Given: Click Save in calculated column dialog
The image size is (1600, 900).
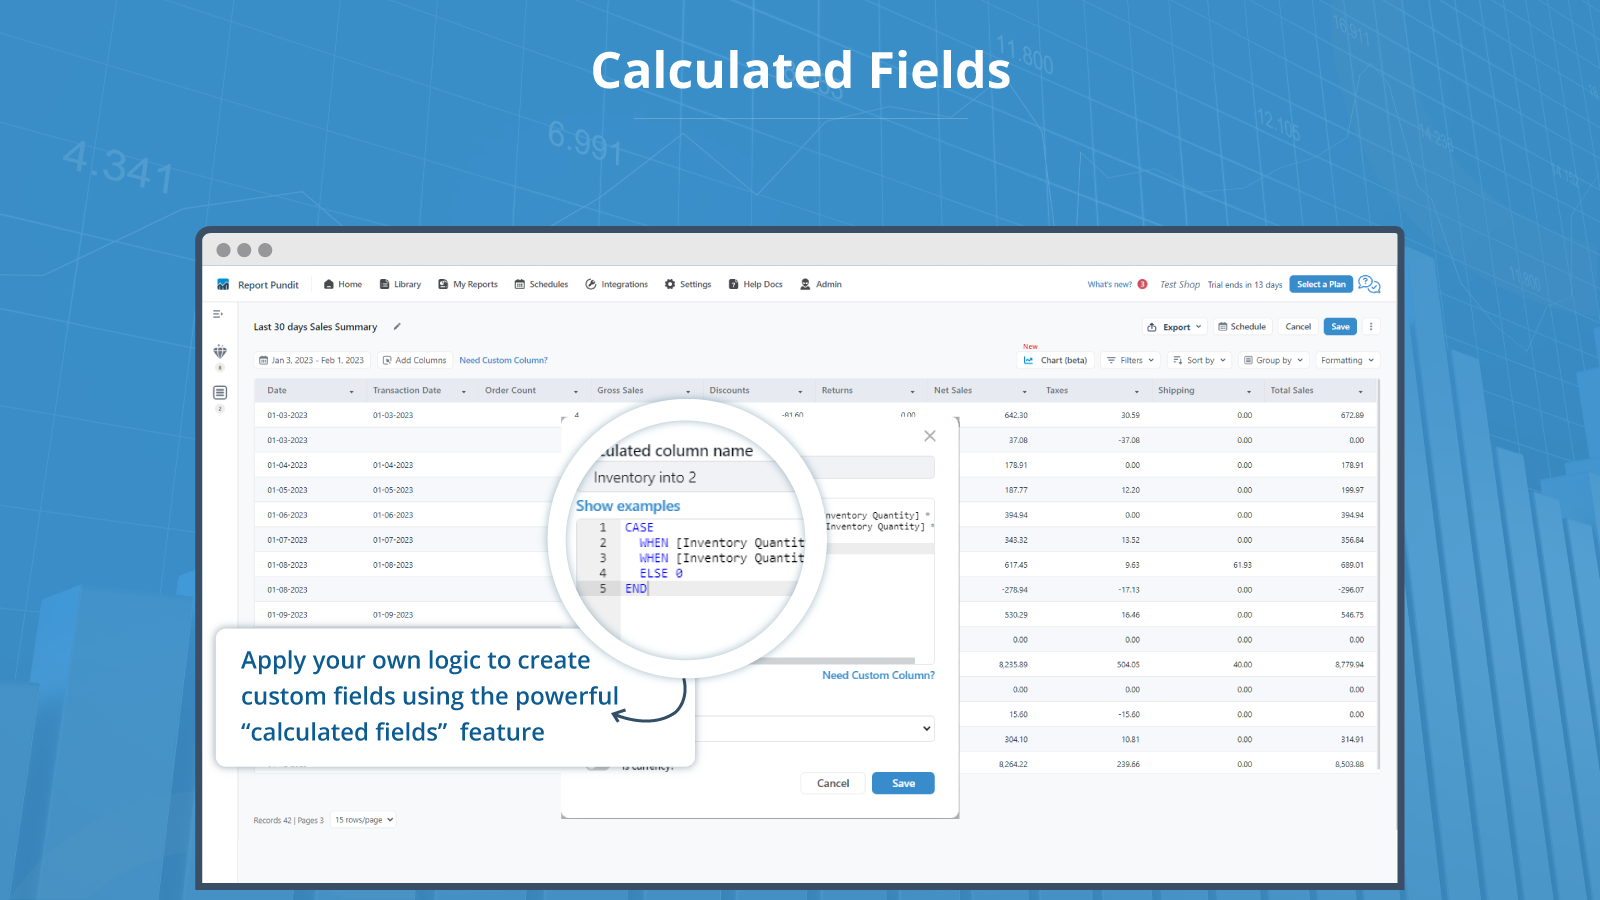Looking at the screenshot, I should tap(903, 783).
